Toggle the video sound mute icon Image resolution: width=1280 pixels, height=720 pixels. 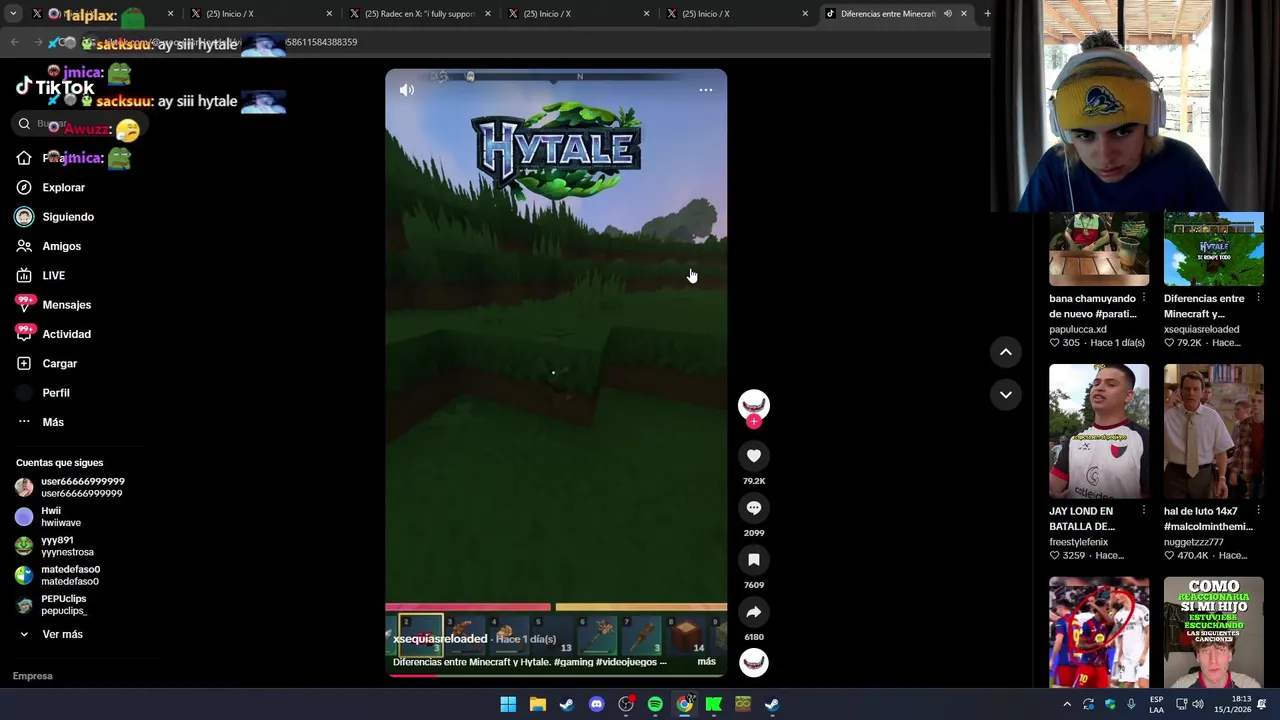coord(407,90)
